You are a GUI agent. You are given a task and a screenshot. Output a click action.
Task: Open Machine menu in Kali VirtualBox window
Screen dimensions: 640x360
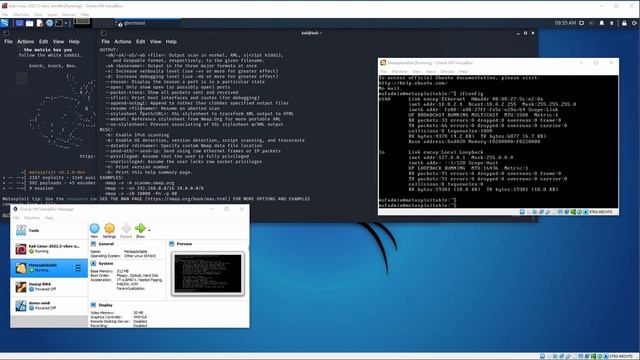(x=20, y=14)
